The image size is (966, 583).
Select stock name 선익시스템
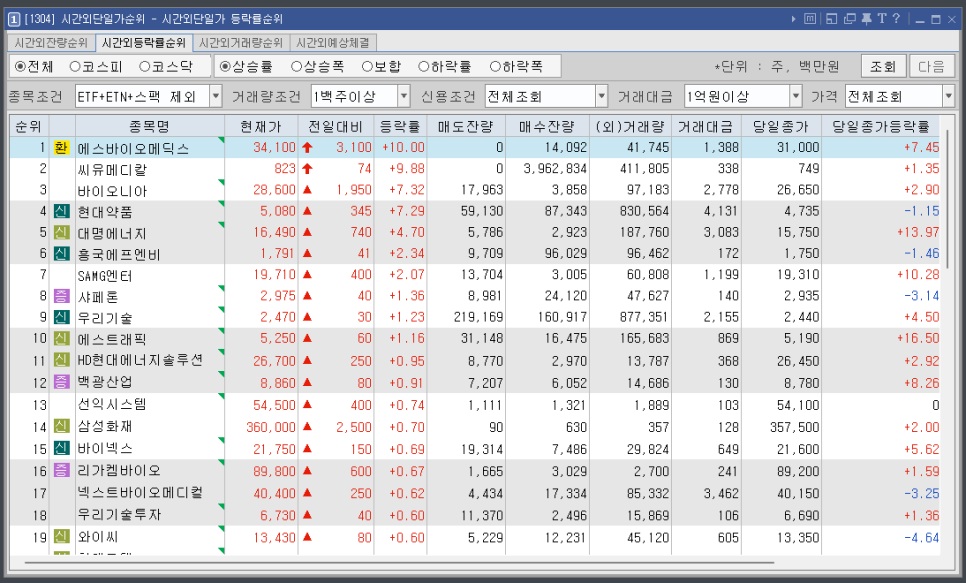coord(112,405)
